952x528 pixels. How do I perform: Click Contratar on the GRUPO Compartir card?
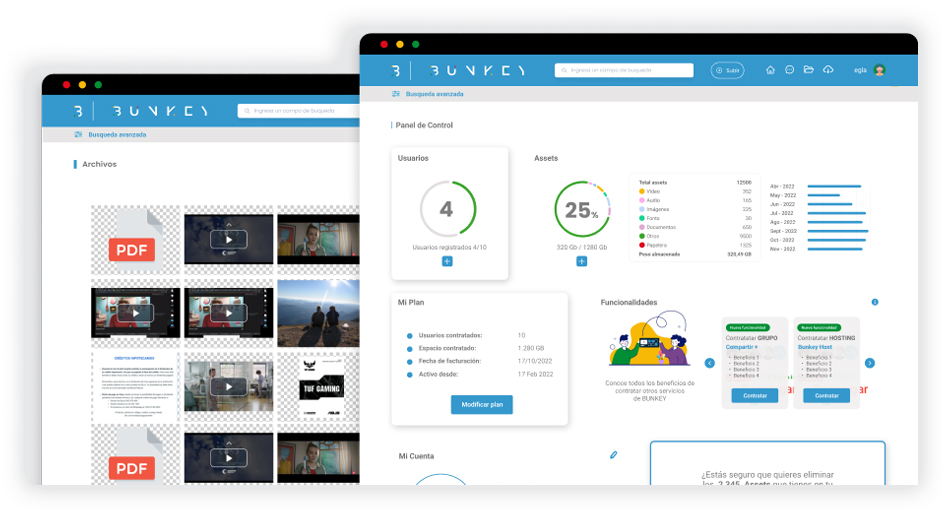click(754, 395)
